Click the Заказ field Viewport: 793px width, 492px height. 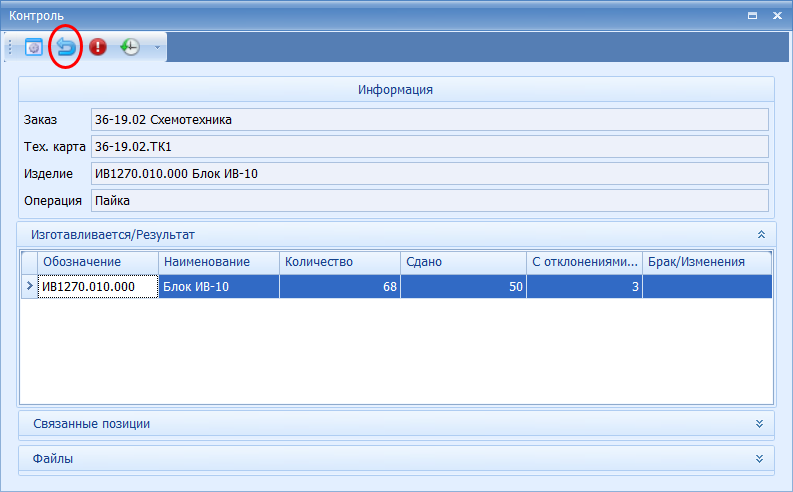tap(428, 120)
